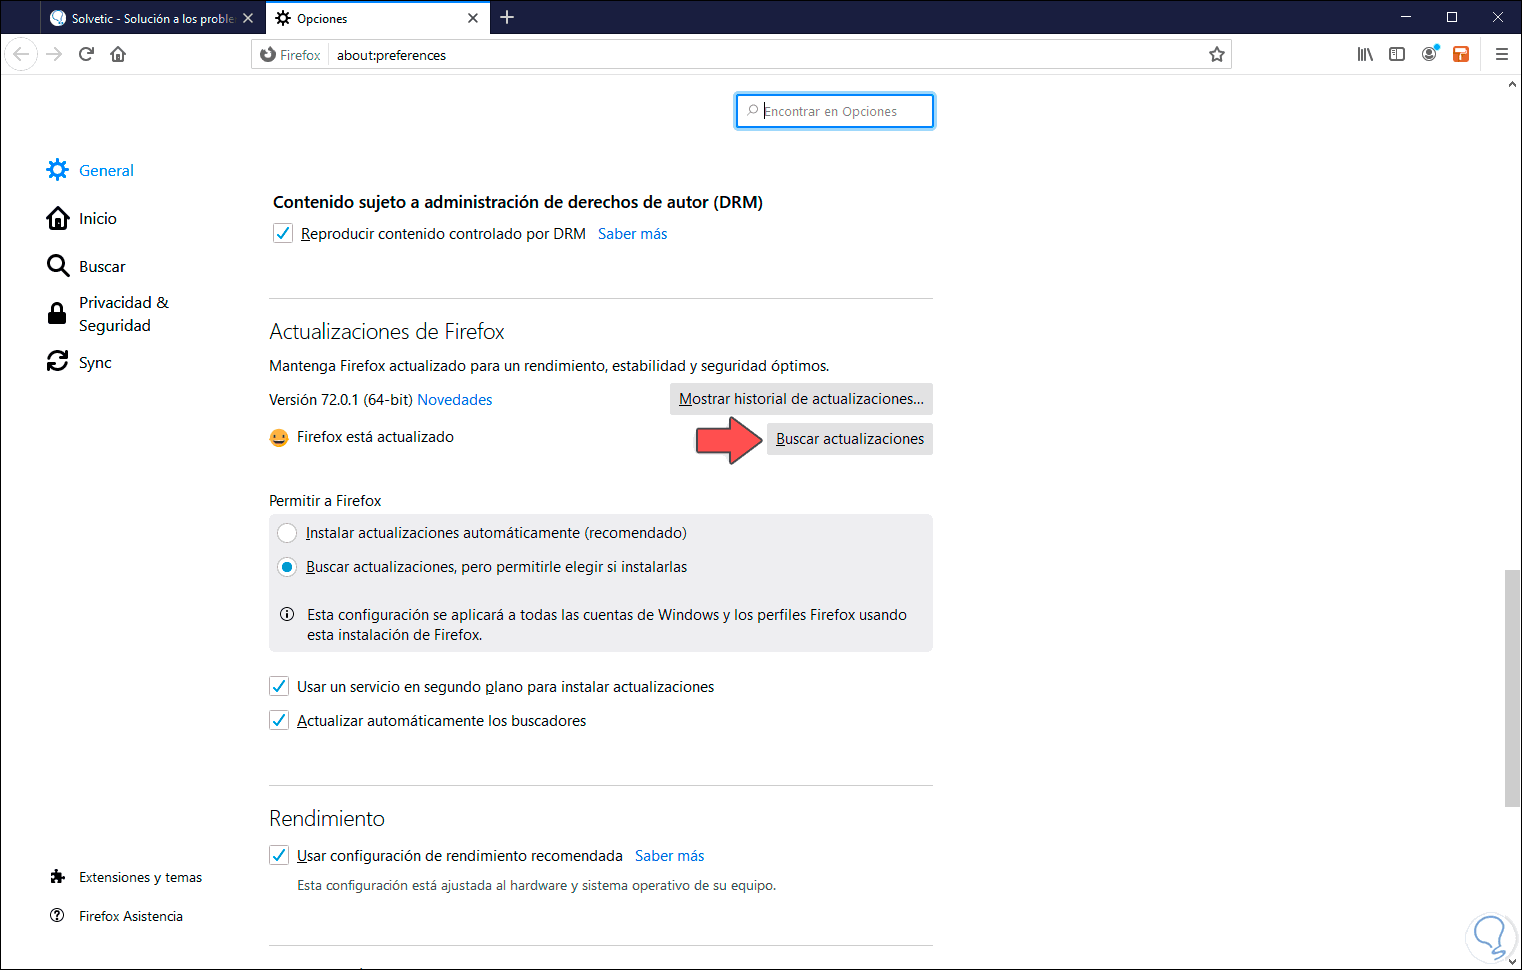Open the Library icon in toolbar

pos(1365,54)
